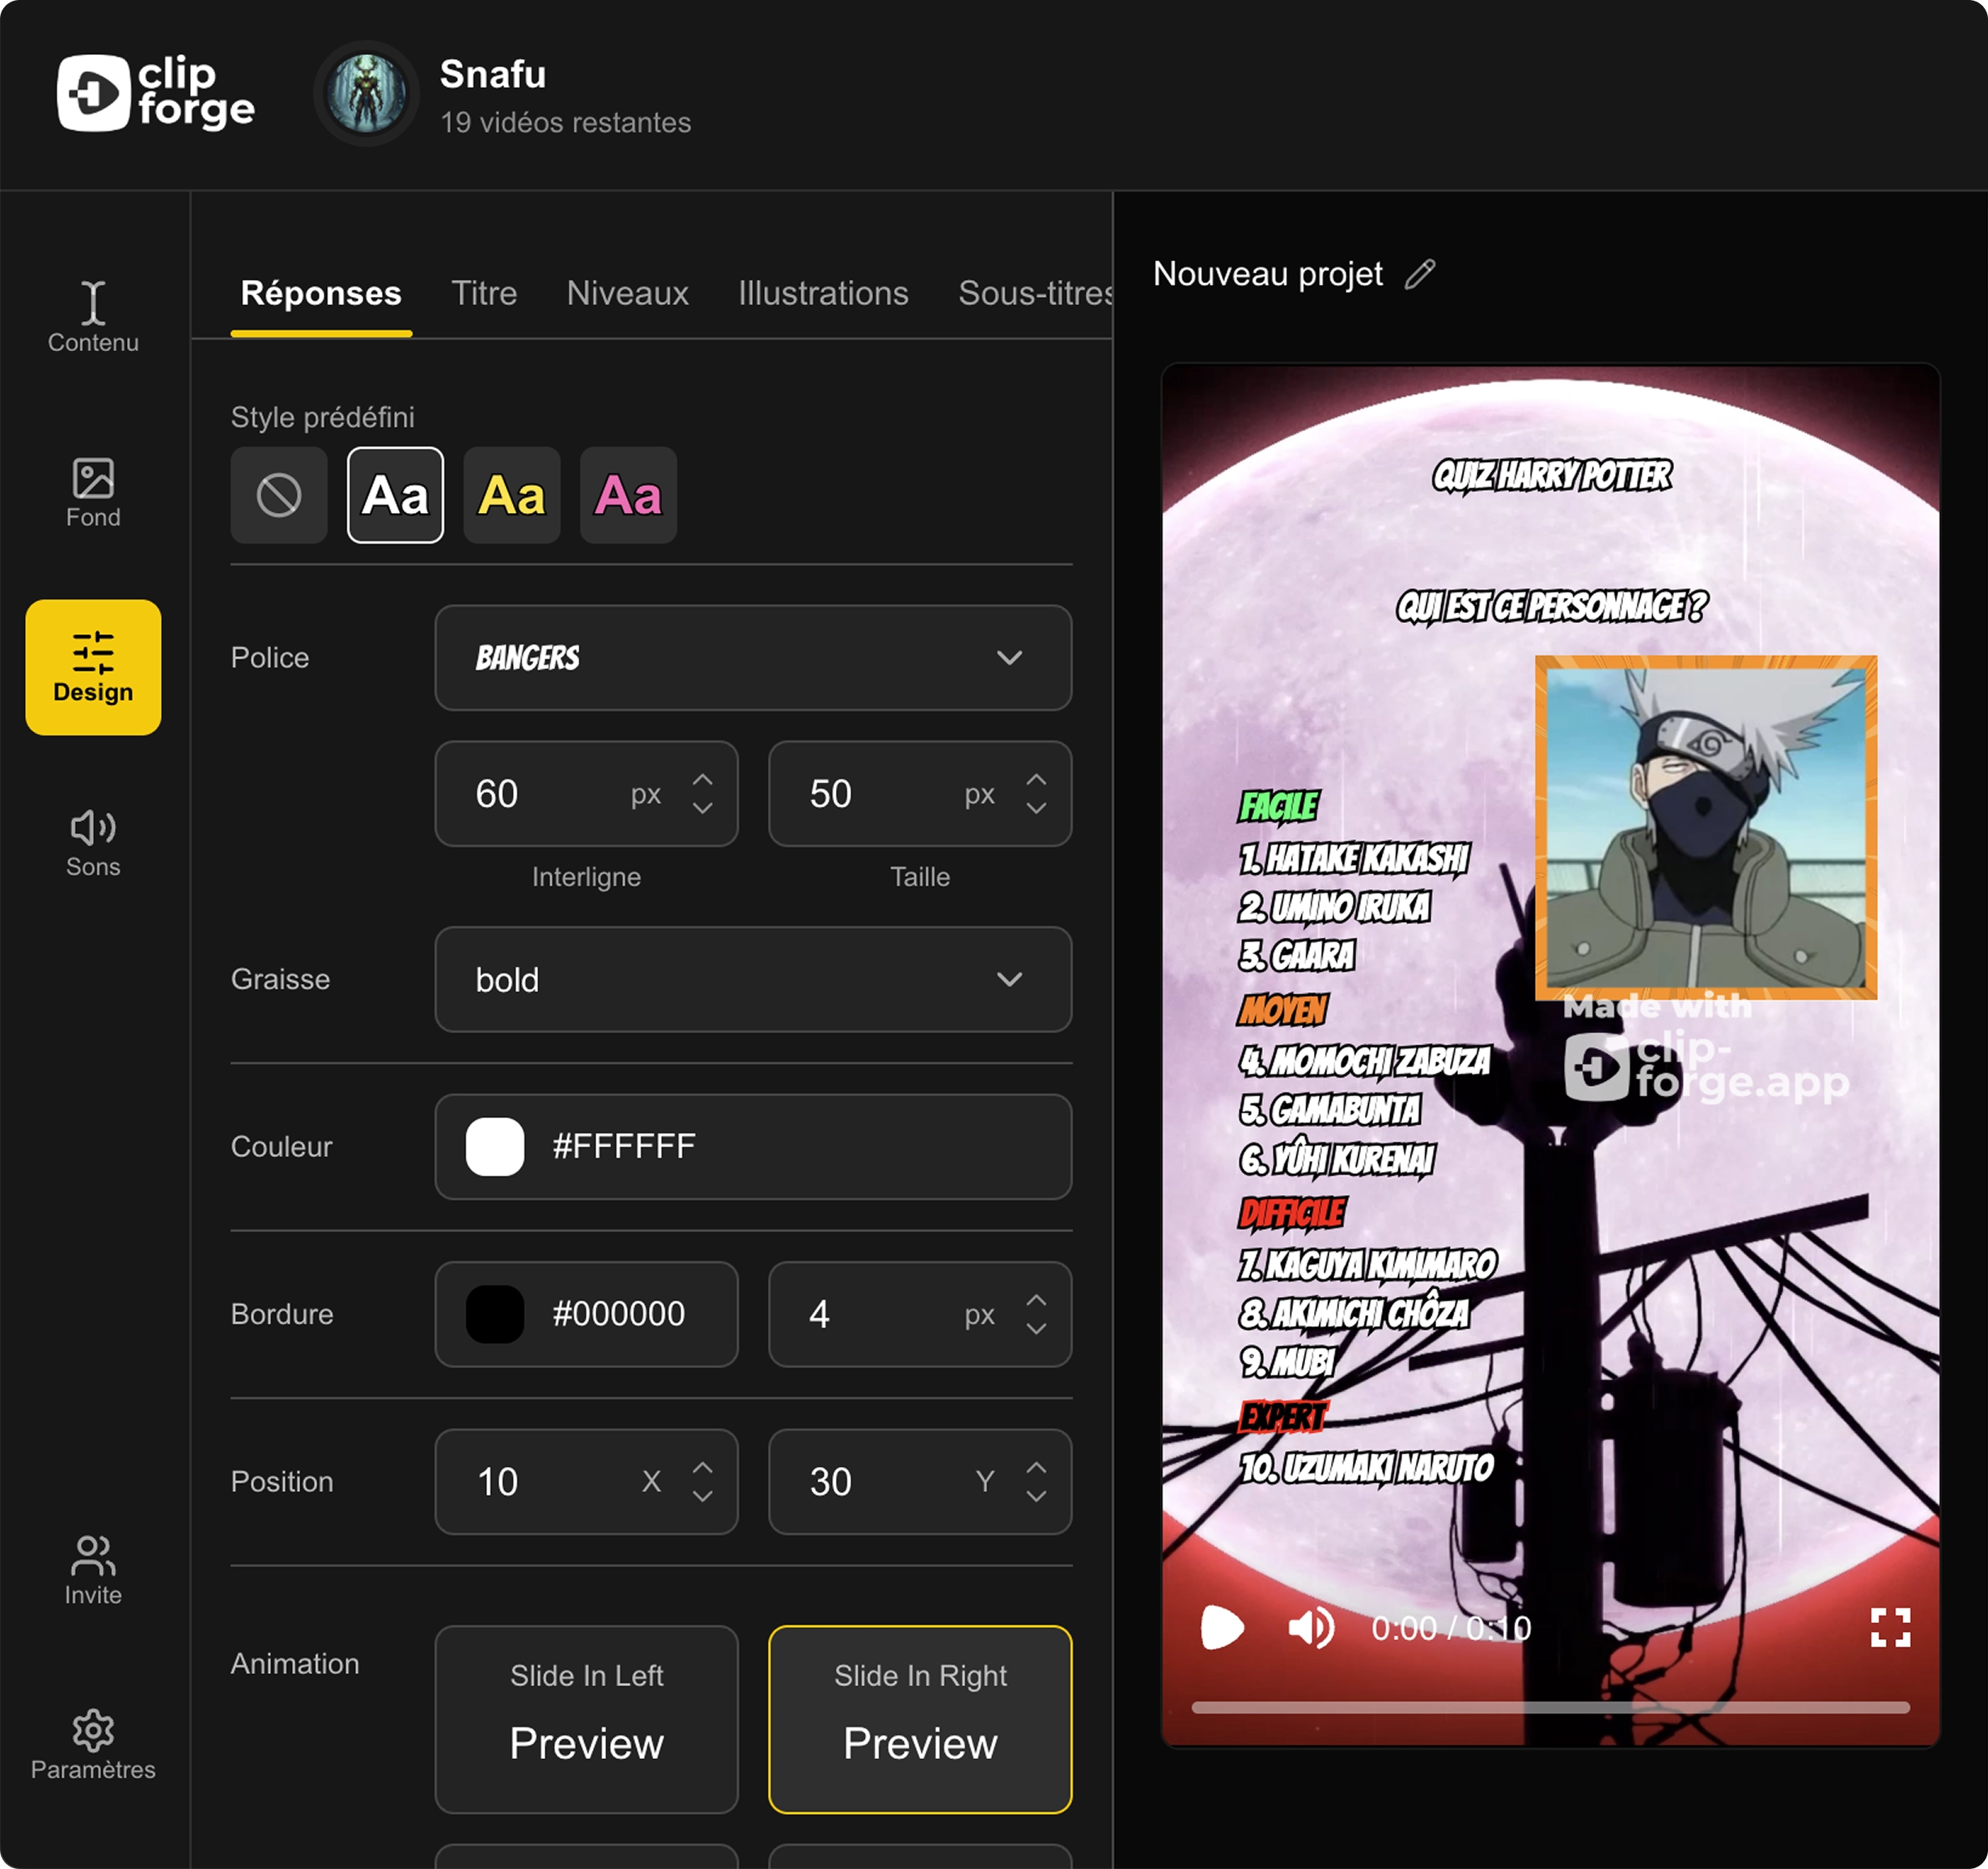Viewport: 1988px width, 1869px height.
Task: Open the Invite people section
Action: tap(93, 1570)
